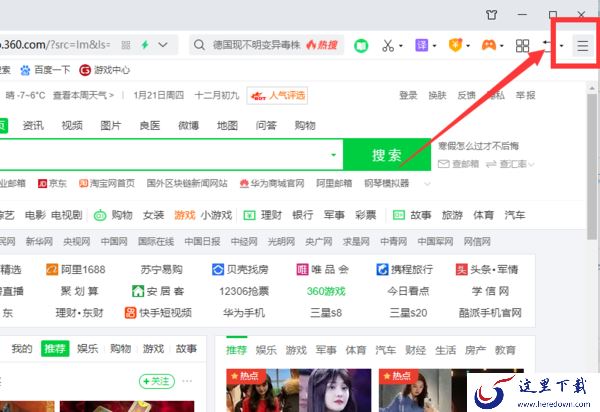
Task: Click the browser search box hot-search text
Action: click(x=256, y=45)
